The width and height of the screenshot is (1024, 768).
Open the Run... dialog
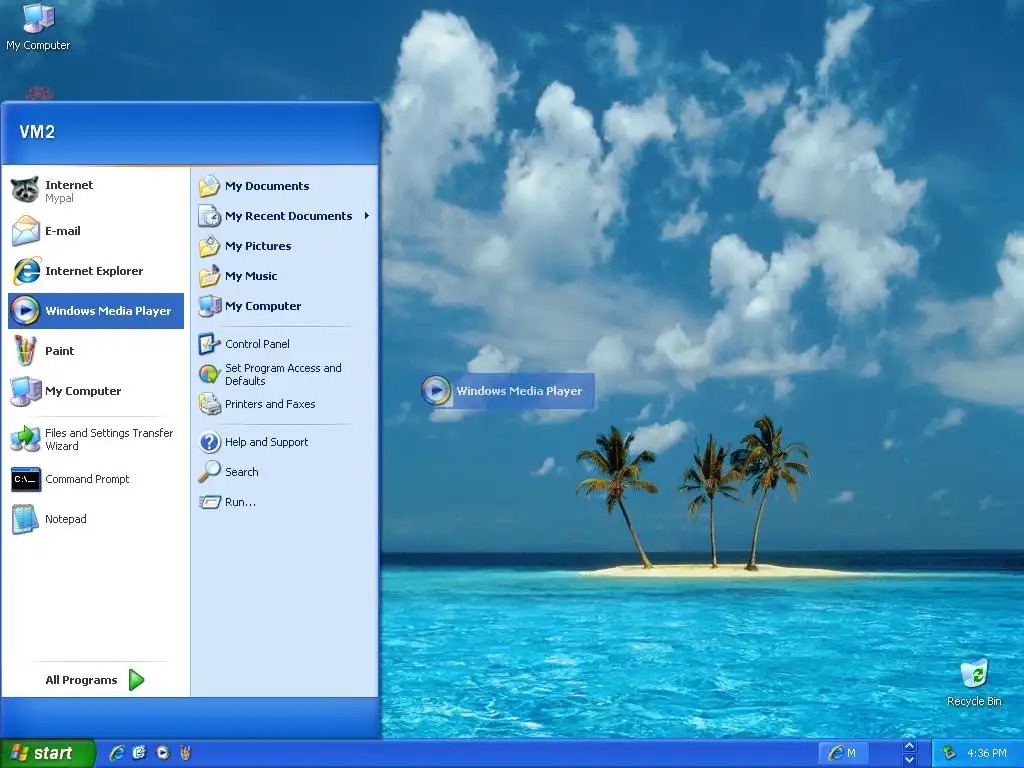tap(284, 502)
